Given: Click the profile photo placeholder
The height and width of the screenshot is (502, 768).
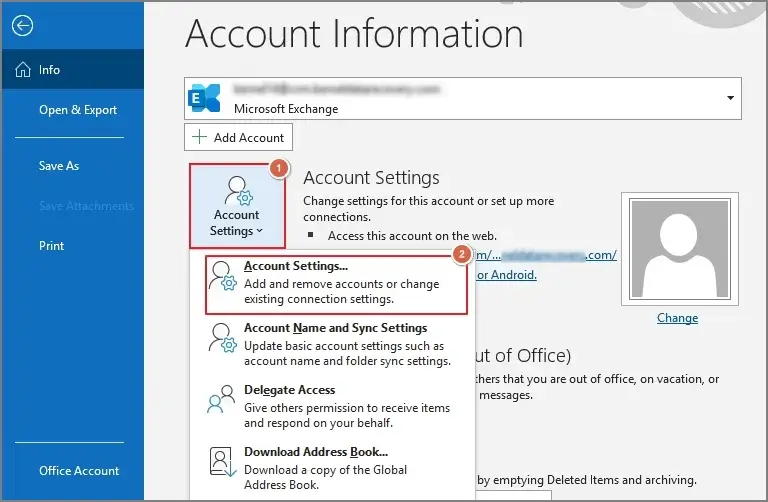Looking at the screenshot, I should pos(680,249).
